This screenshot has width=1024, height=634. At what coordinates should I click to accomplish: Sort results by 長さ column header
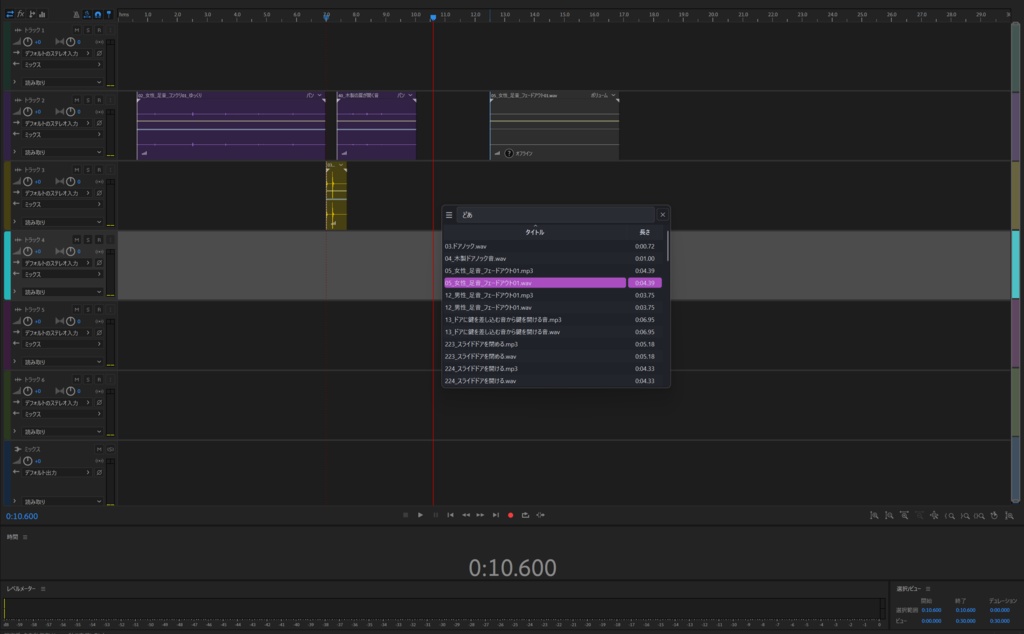645,232
